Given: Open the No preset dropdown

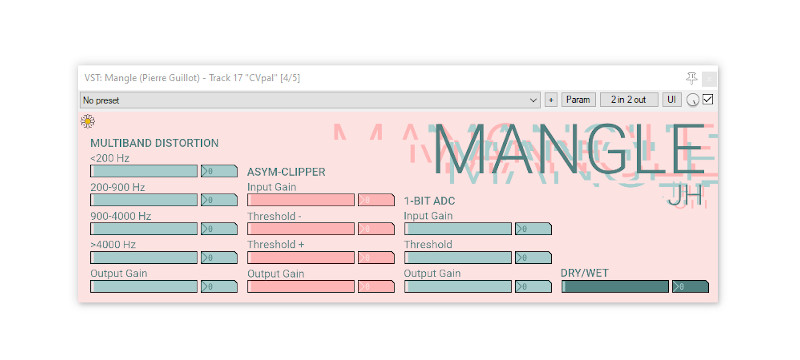Looking at the screenshot, I should 310,100.
